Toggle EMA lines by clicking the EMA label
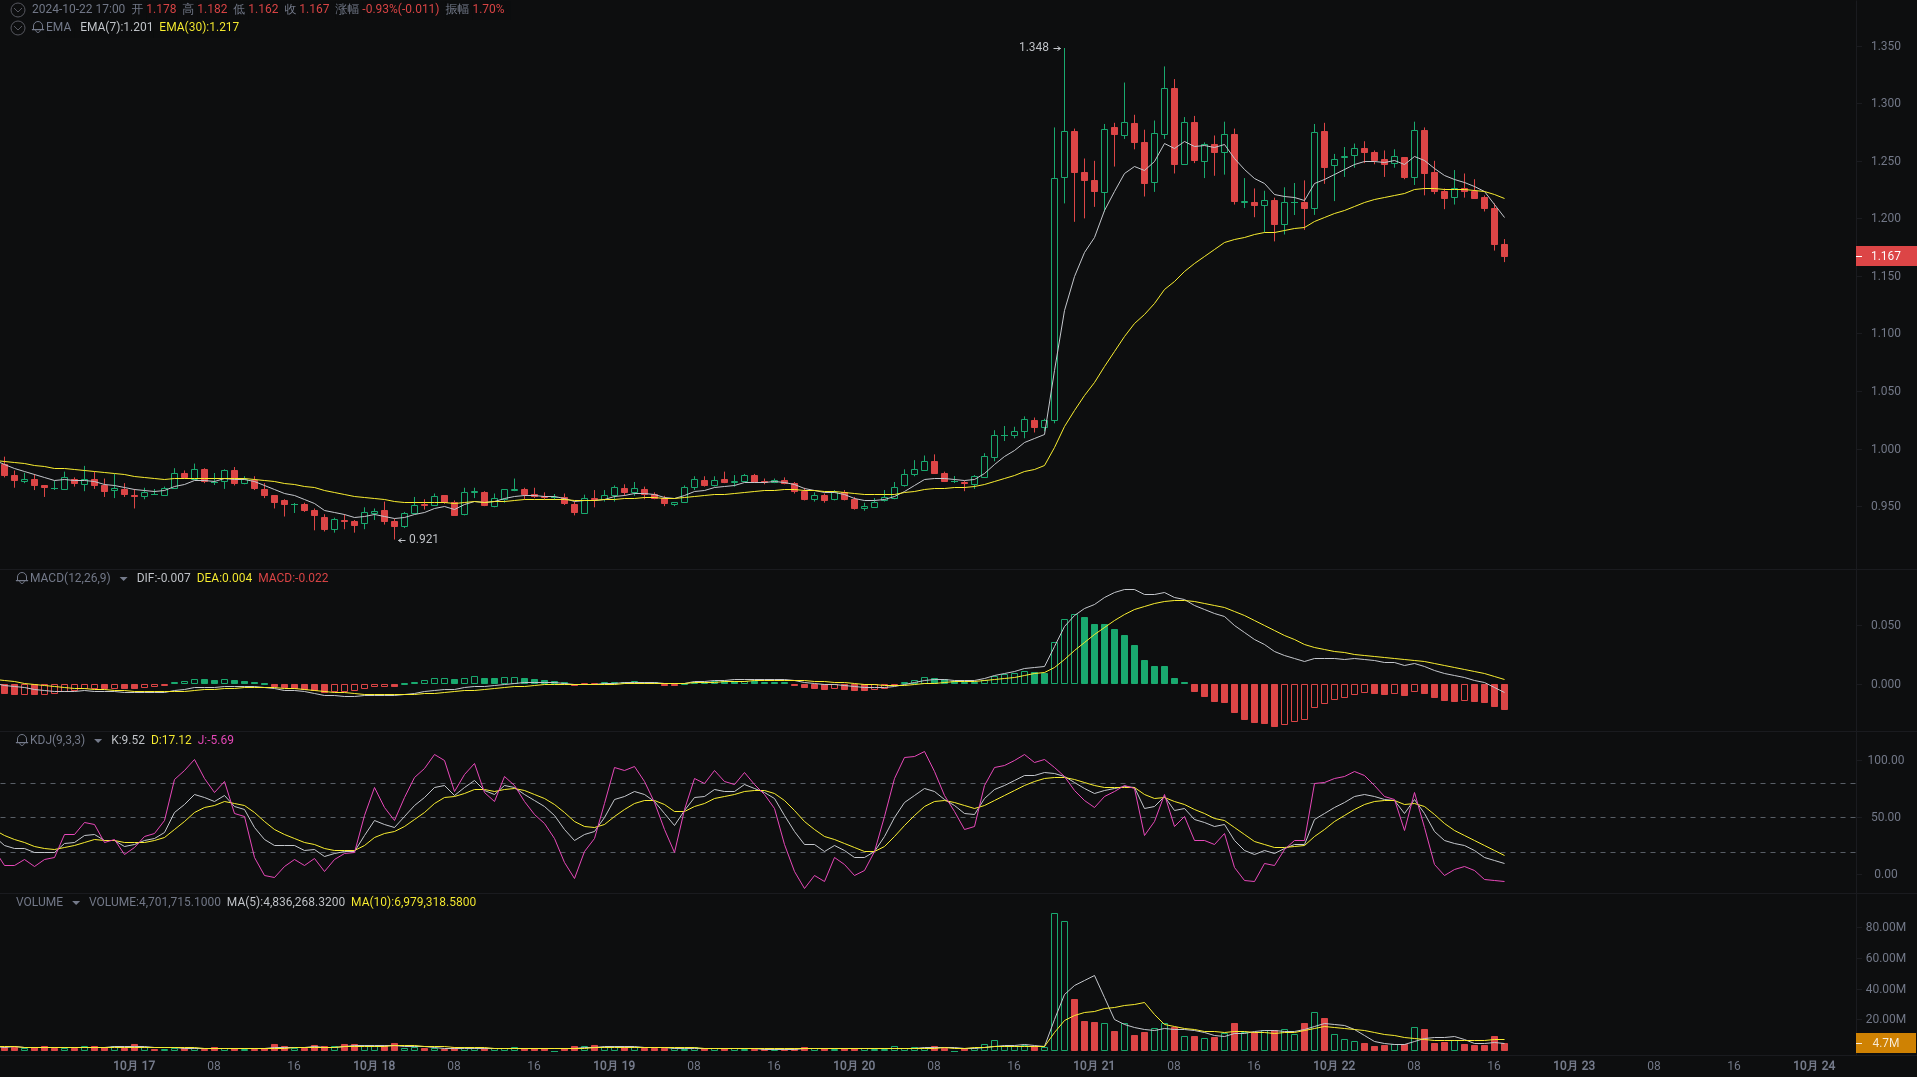The image size is (1917, 1077). 58,27
